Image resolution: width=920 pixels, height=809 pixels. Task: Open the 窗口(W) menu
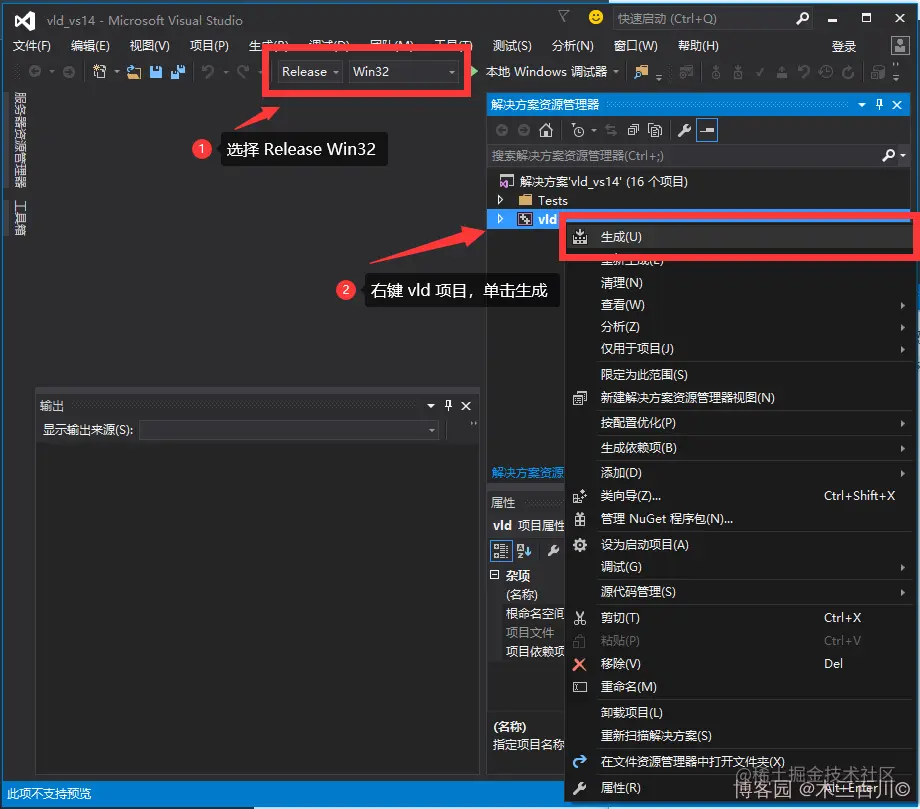(635, 46)
